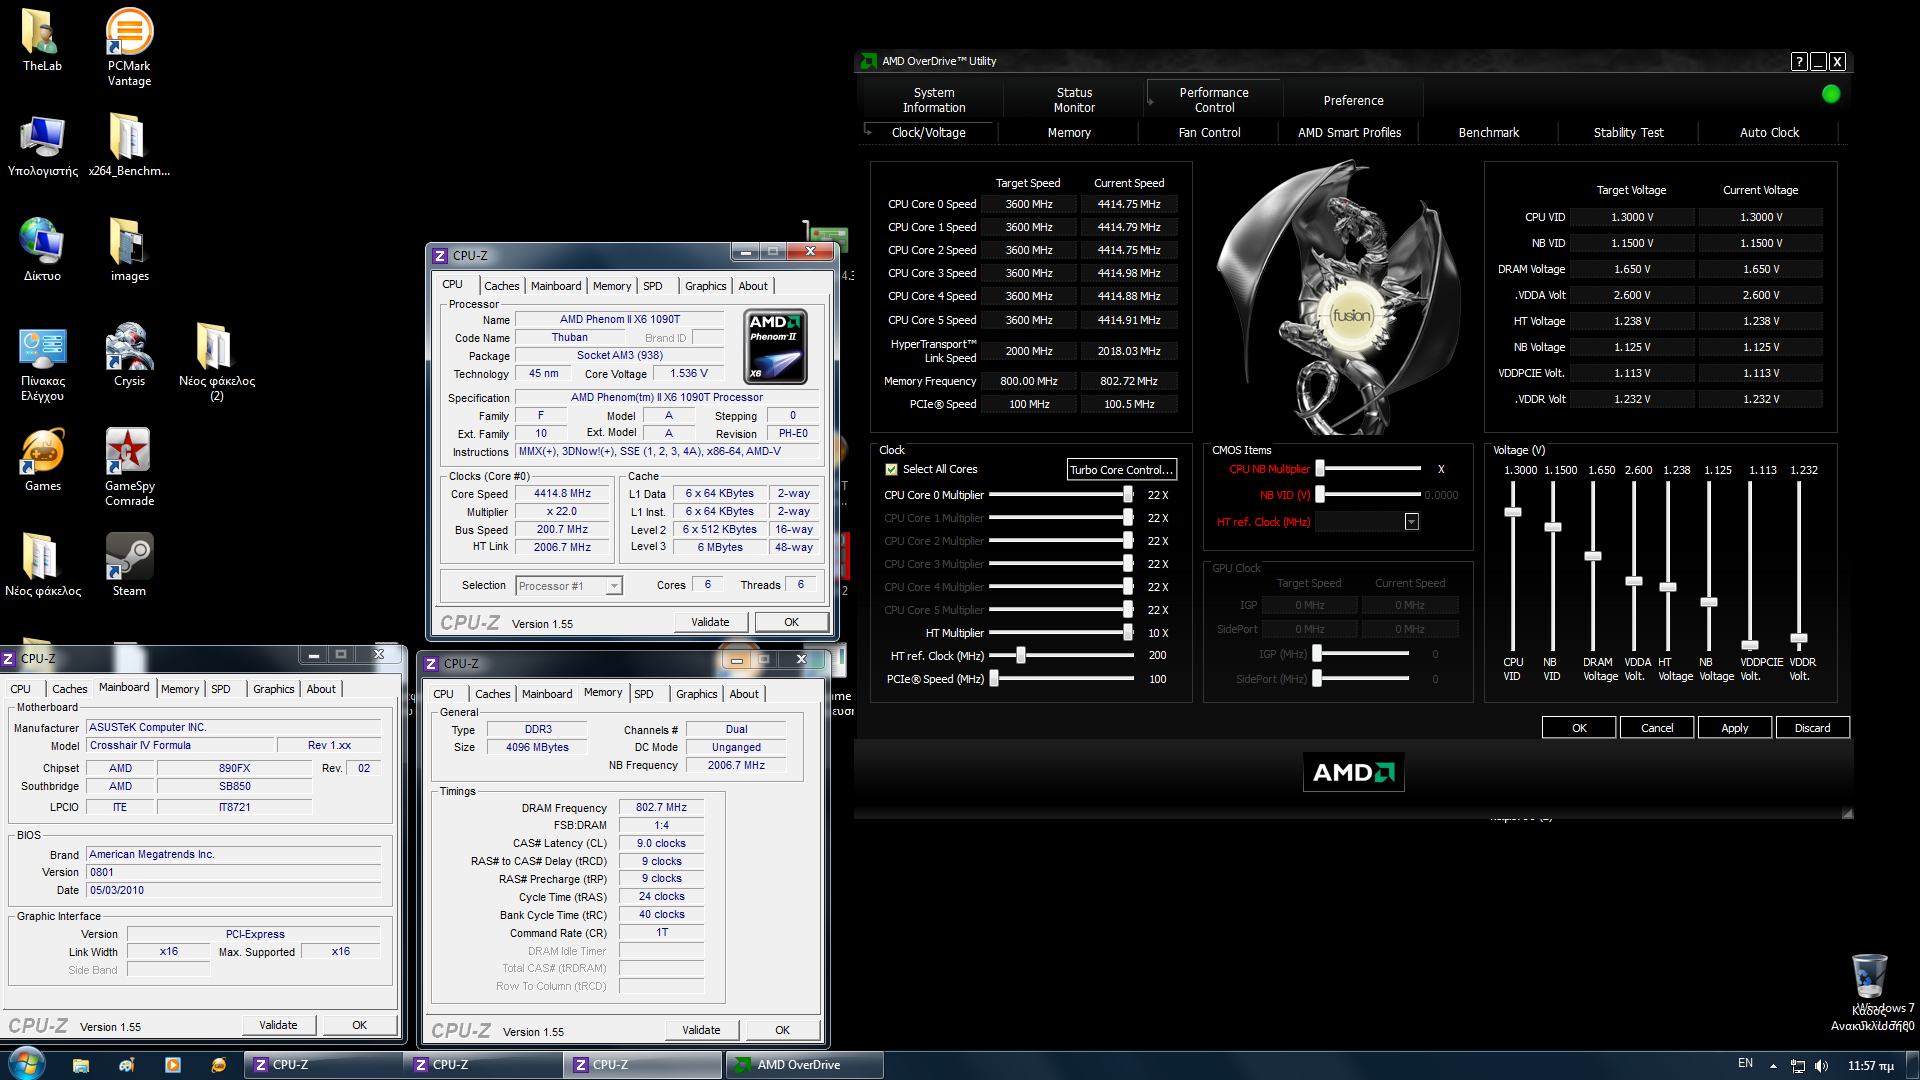Screen dimensions: 1920x1080
Task: Open PCMark Vantage desktop shortcut
Action: 129,47
